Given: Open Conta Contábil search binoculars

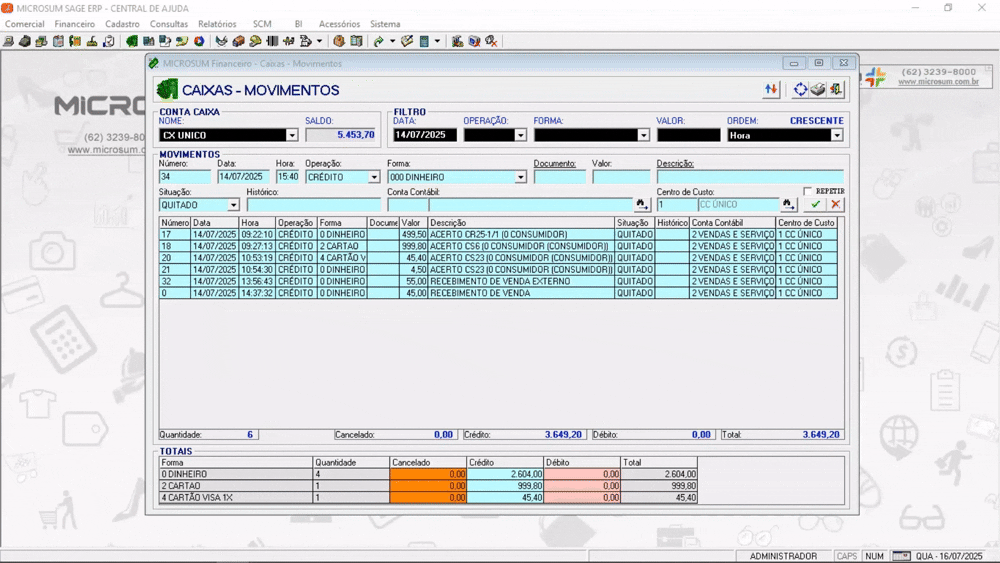Looking at the screenshot, I should (642, 205).
